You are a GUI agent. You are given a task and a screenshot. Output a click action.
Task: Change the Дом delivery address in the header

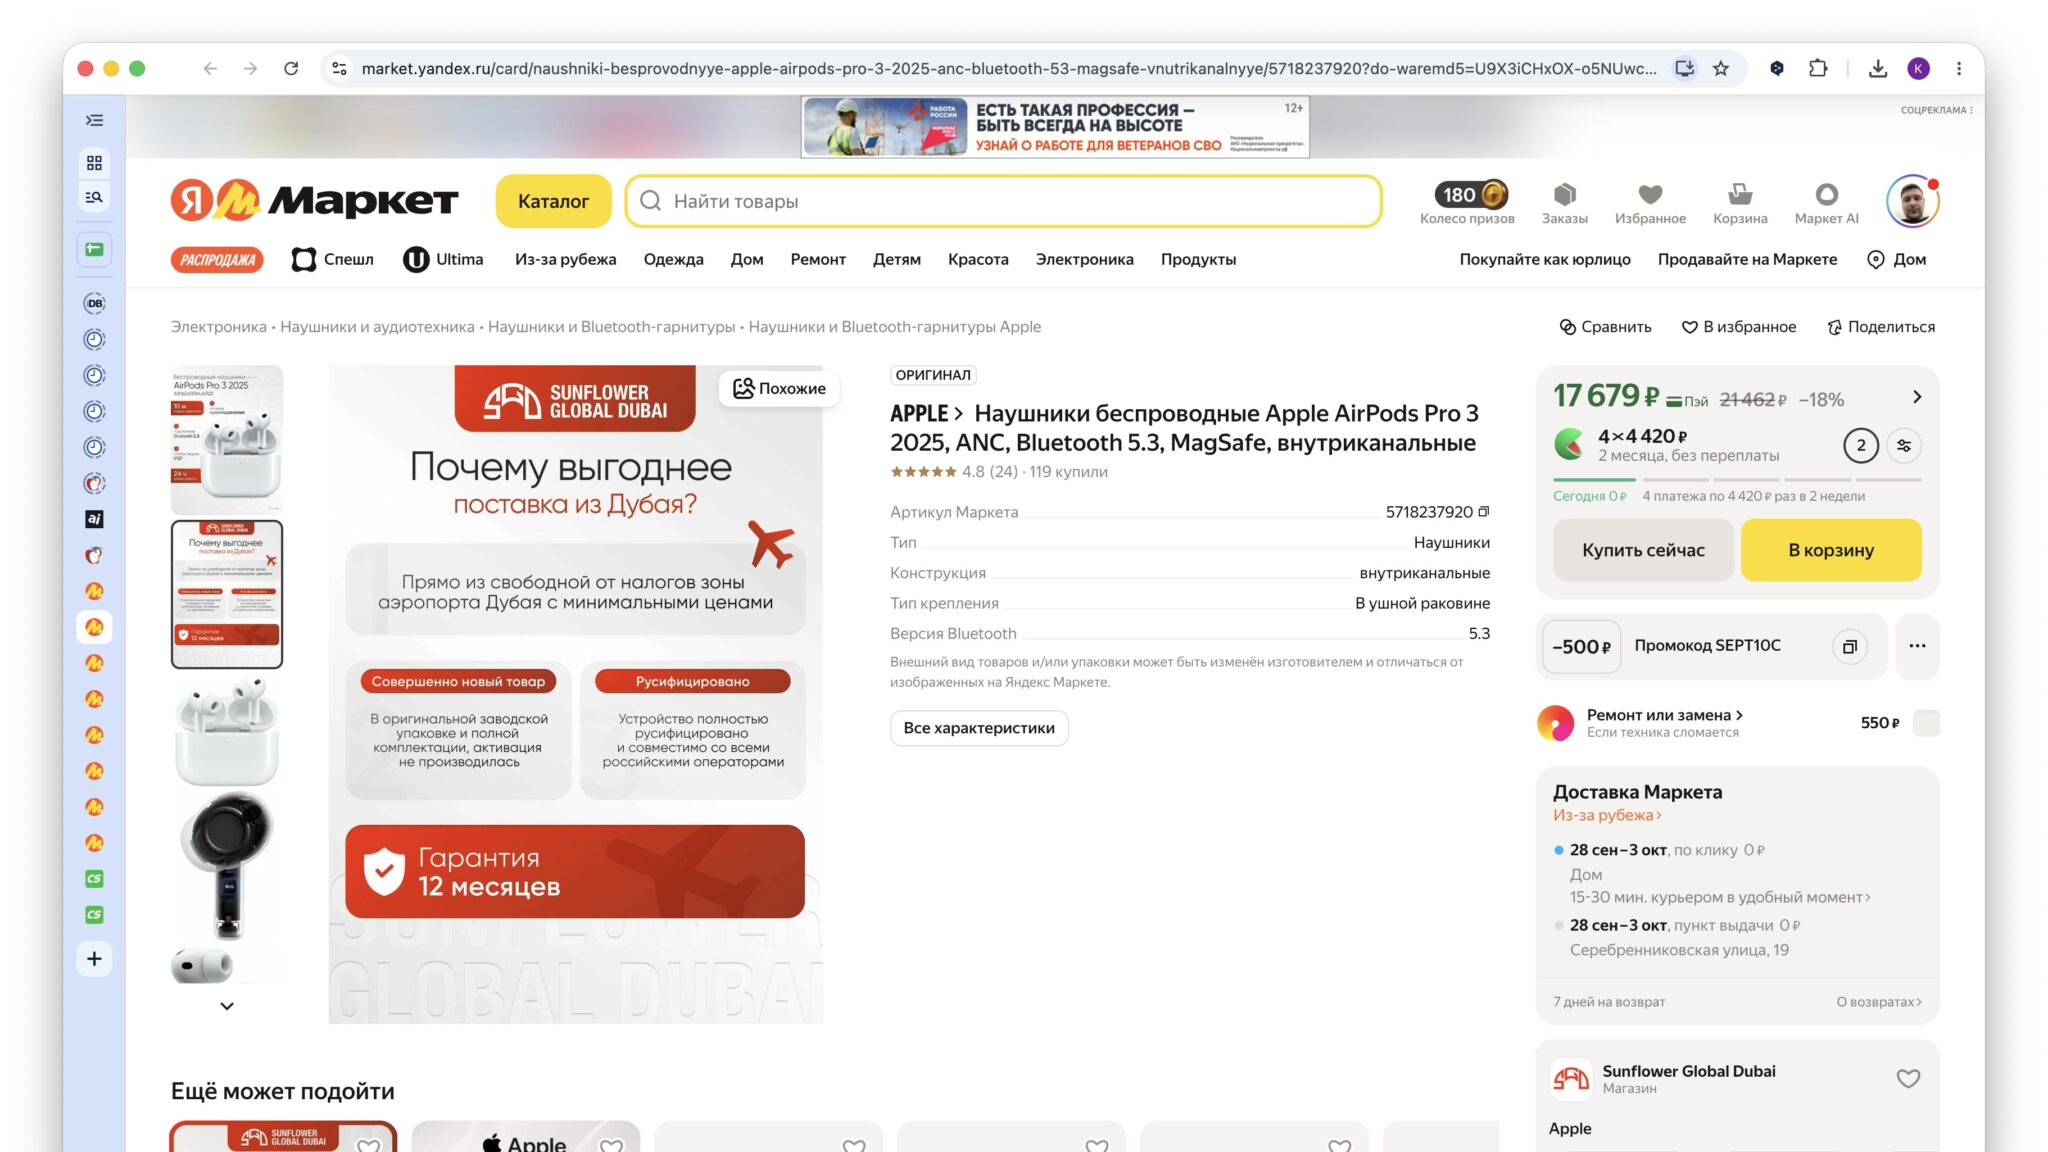click(x=1897, y=259)
